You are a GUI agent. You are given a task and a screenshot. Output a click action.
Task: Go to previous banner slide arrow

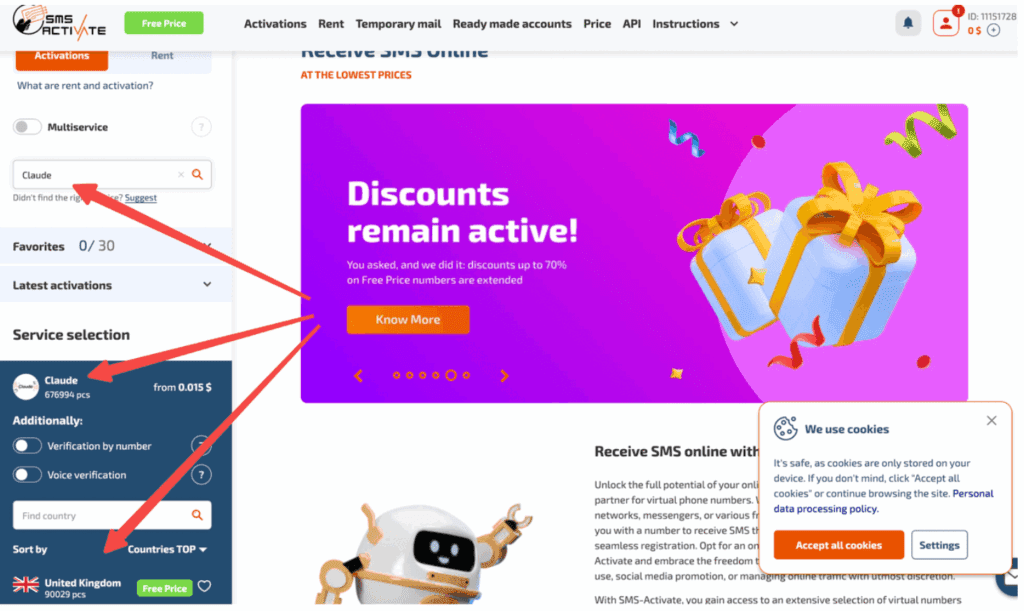[x=359, y=375]
